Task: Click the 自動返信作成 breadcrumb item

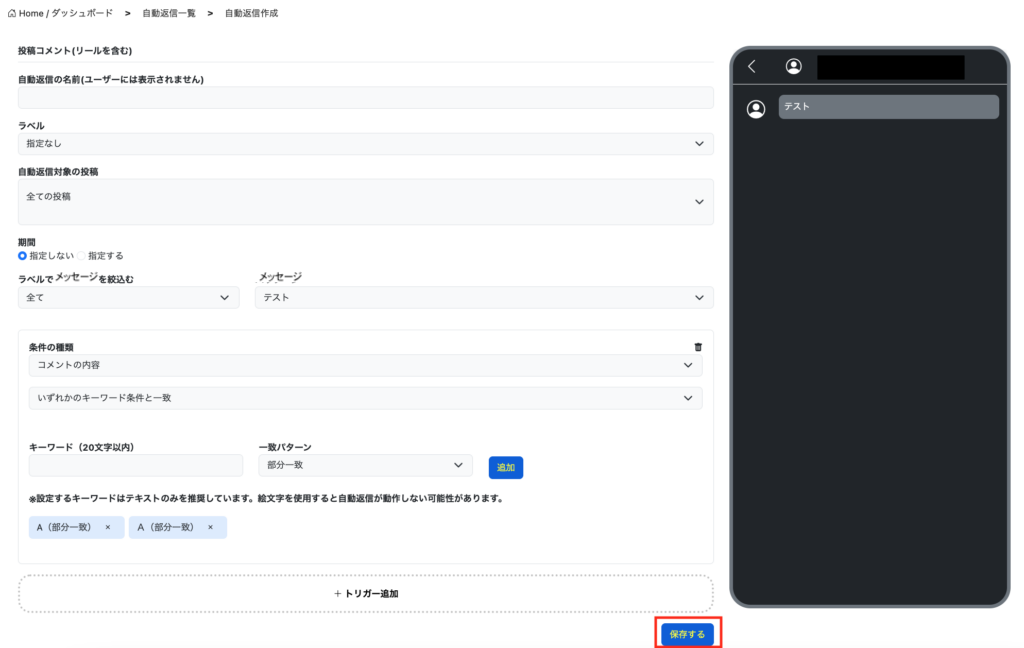Action: tap(251, 13)
